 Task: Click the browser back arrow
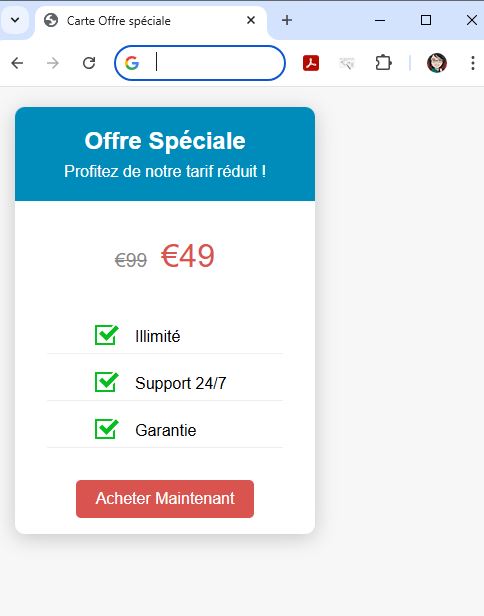17,63
